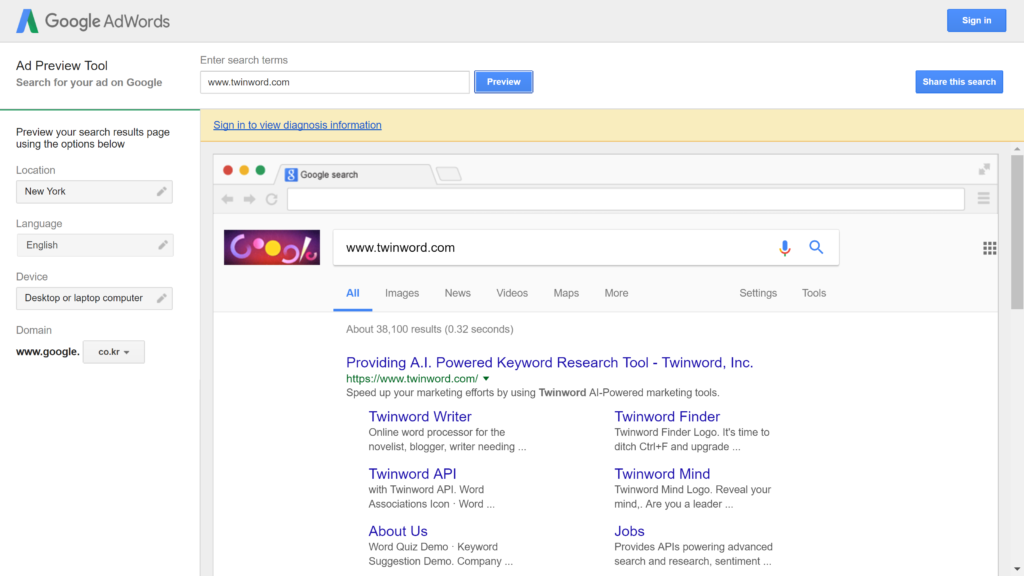Click the yellow window dot in preview
The image size is (1024, 576).
coord(244,170)
